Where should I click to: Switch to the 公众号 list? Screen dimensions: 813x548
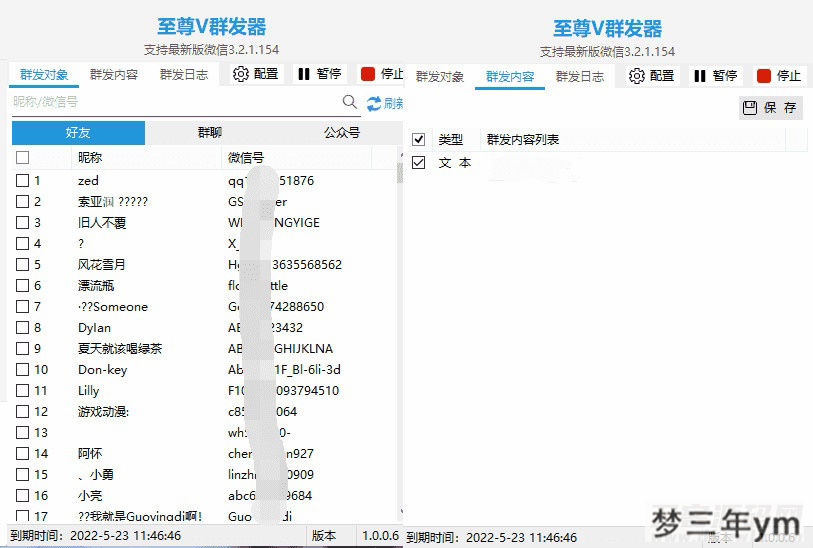pos(342,133)
